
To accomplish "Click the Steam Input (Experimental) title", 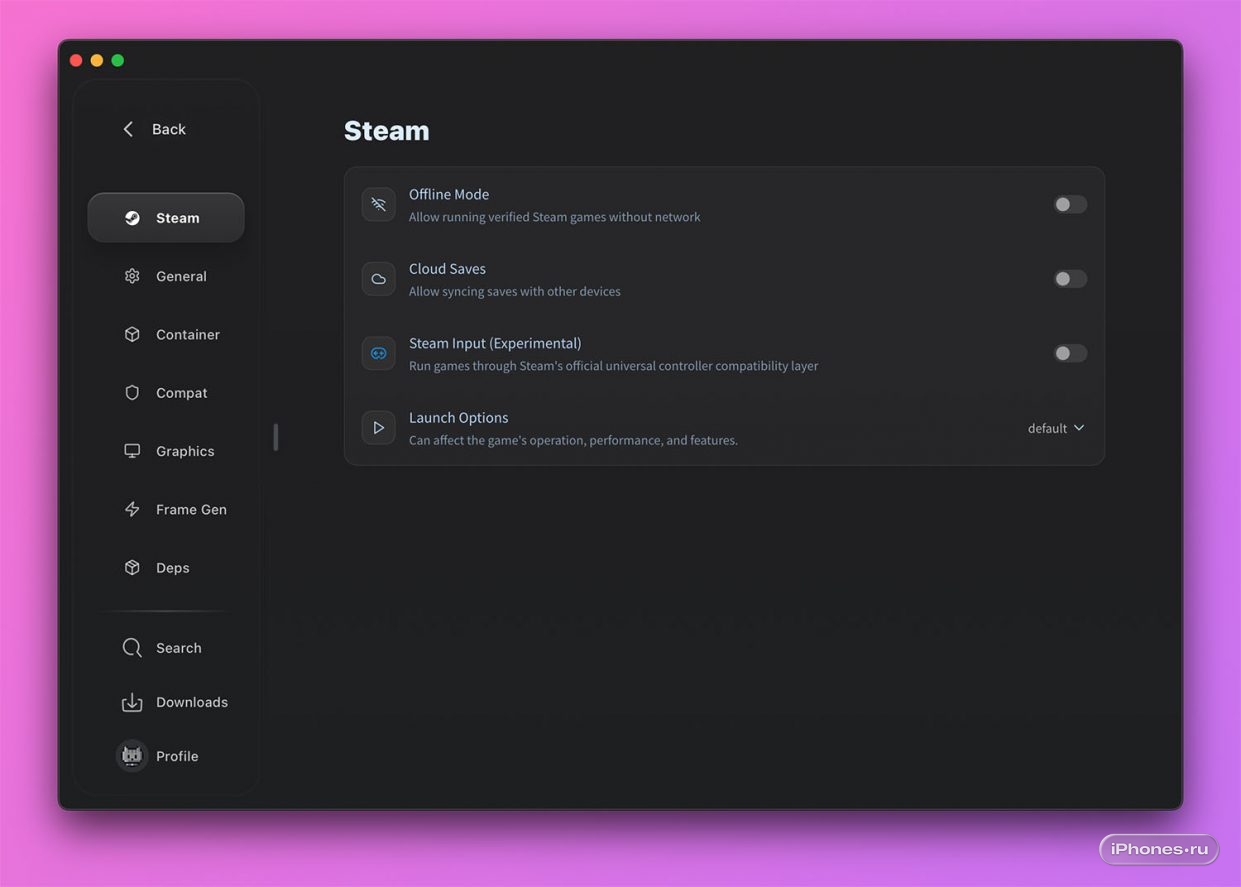I will point(495,343).
